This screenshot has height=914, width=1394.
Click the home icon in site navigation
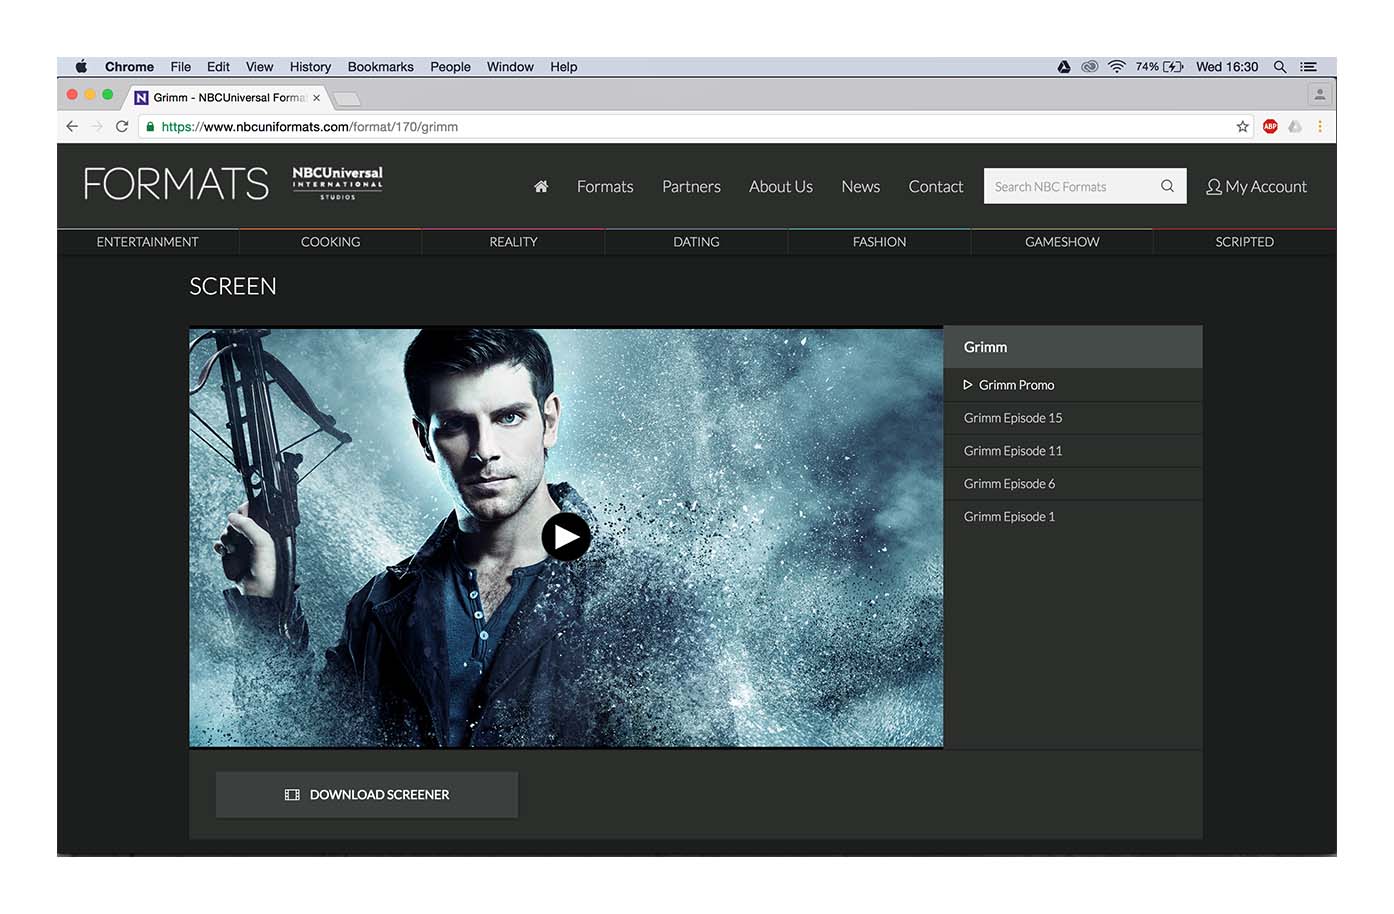(x=541, y=186)
